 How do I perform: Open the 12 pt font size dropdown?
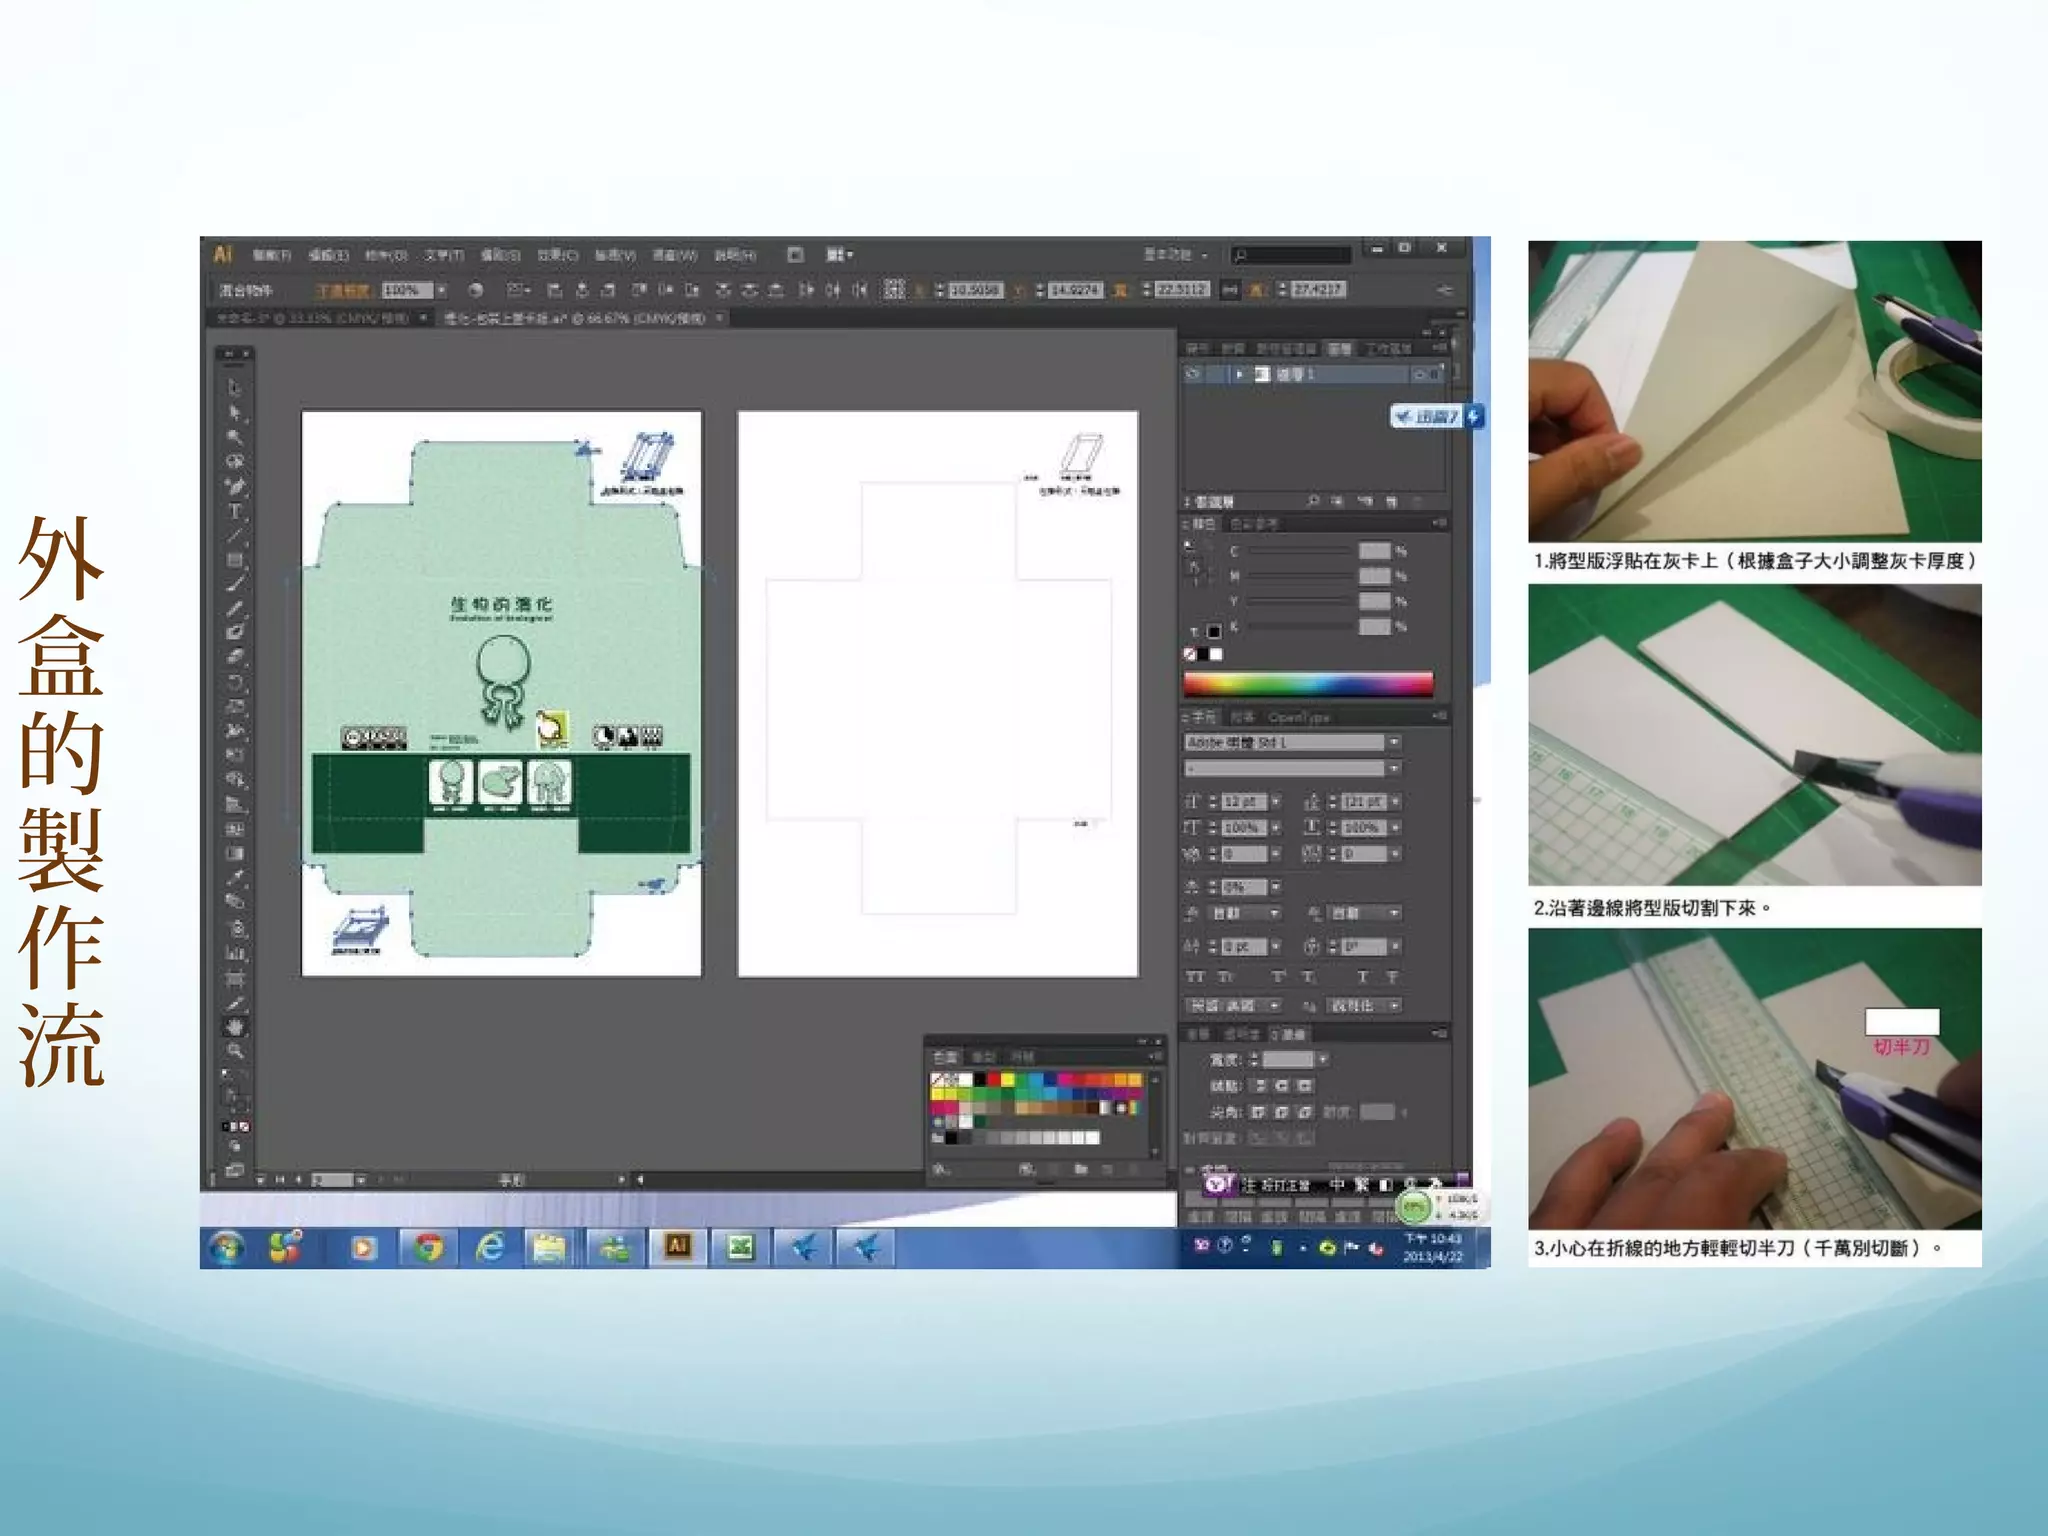1276,802
